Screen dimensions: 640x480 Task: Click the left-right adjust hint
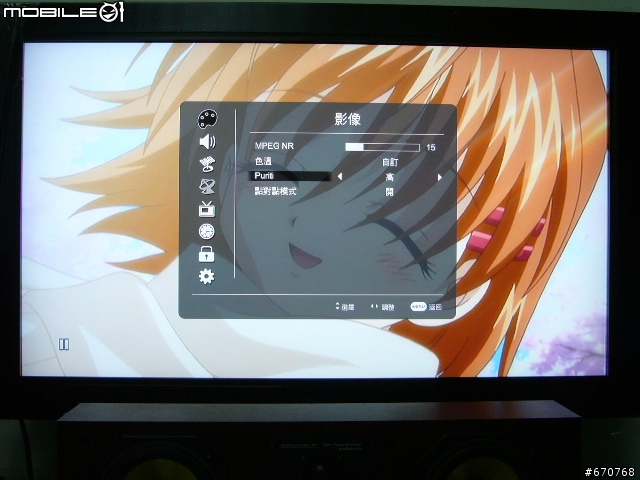[382, 307]
